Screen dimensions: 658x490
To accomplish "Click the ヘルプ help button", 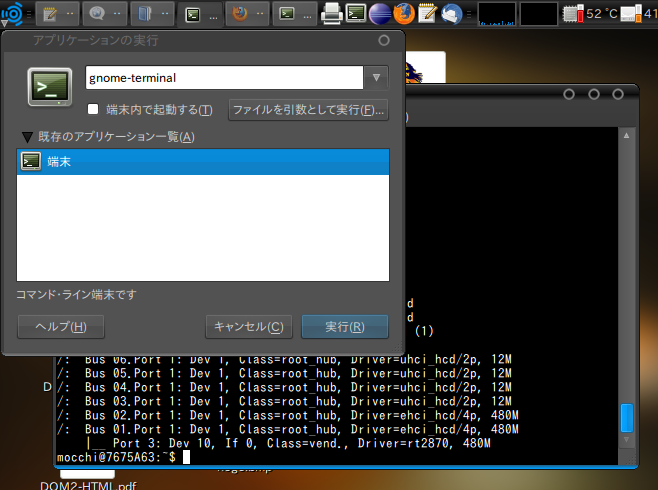I will pos(61,327).
